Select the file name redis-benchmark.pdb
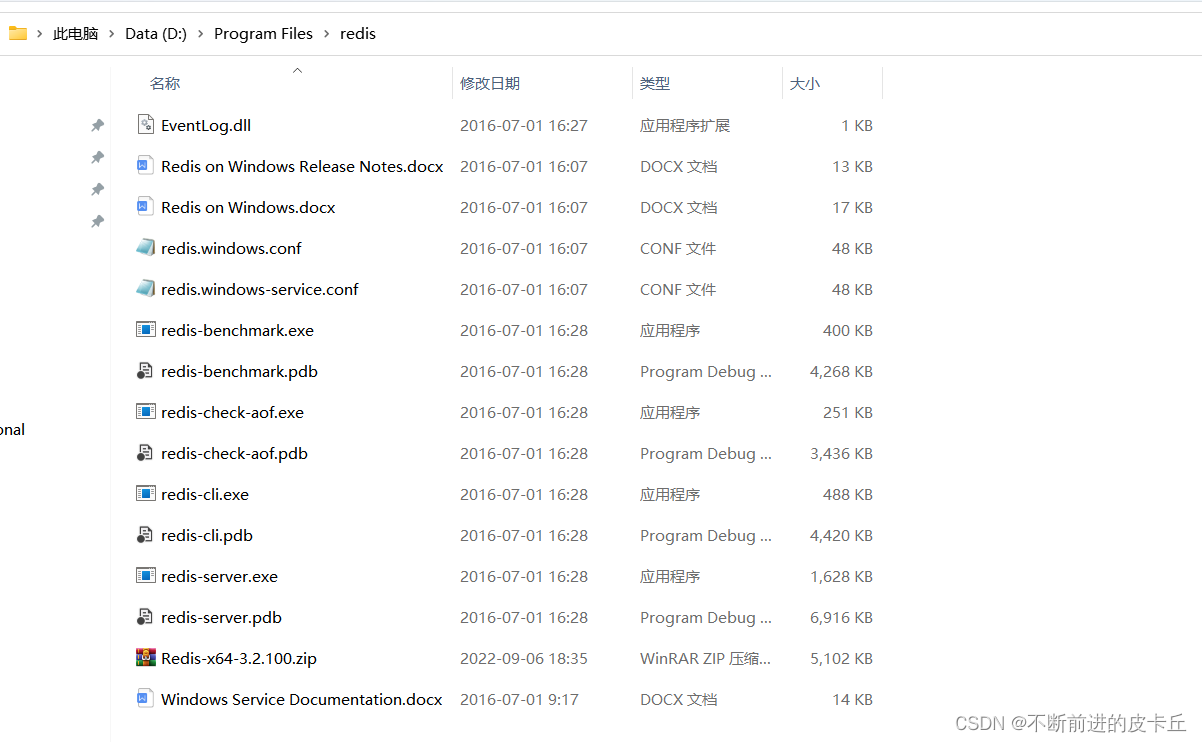Viewport: 1202px width, 742px height. (239, 371)
